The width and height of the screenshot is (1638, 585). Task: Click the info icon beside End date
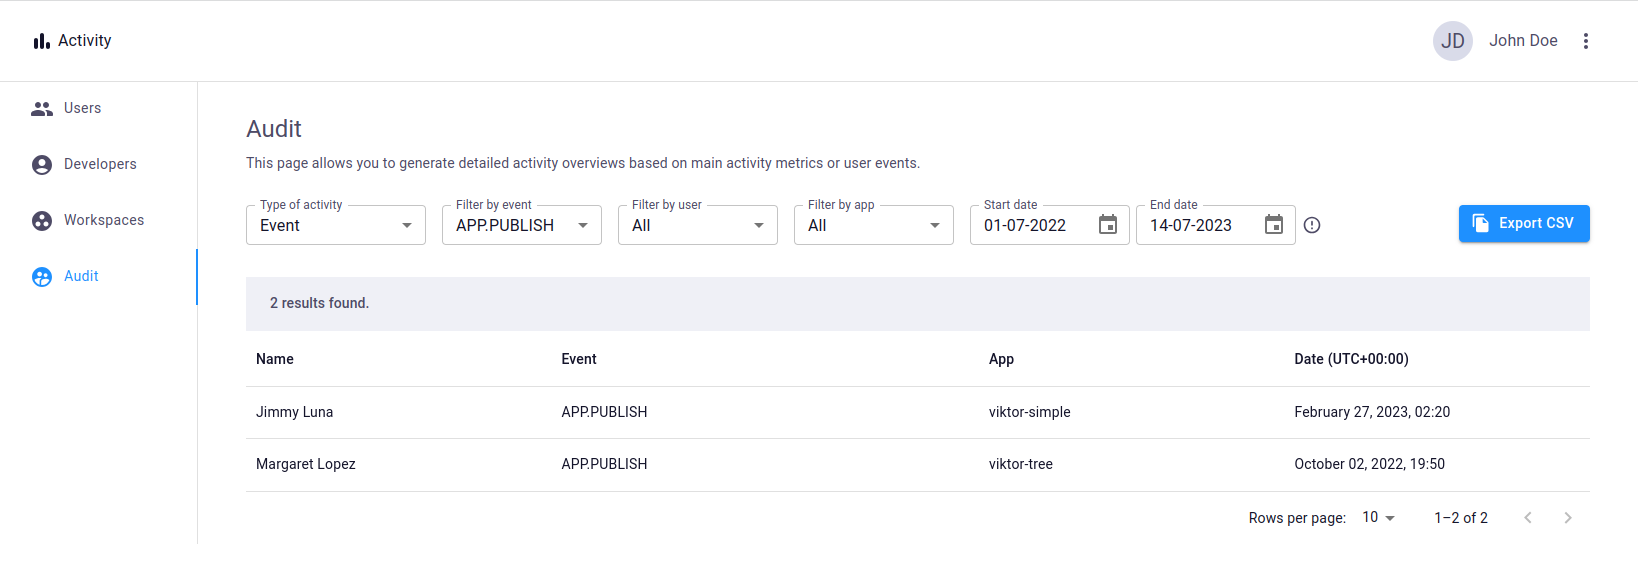tap(1312, 226)
